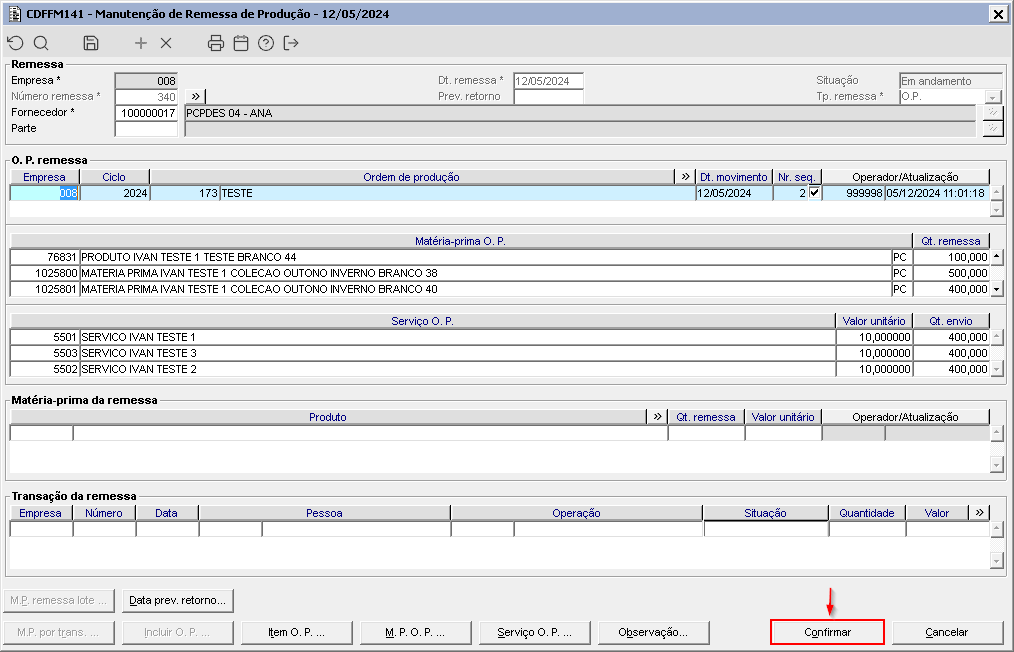Click the » header in O.P. remessa grid

coord(685,177)
